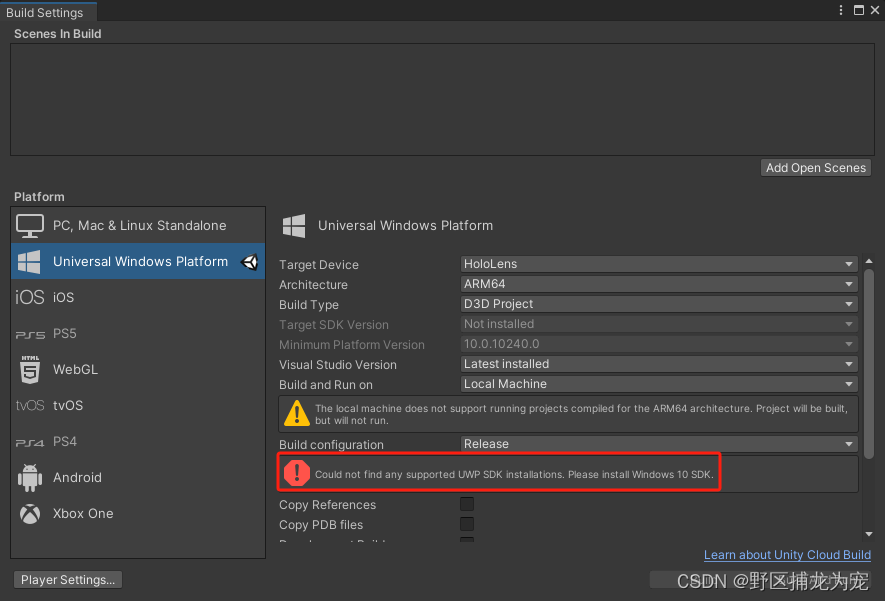This screenshot has width=885, height=601.
Task: Enable the Copy References checkbox
Action: pos(467,505)
